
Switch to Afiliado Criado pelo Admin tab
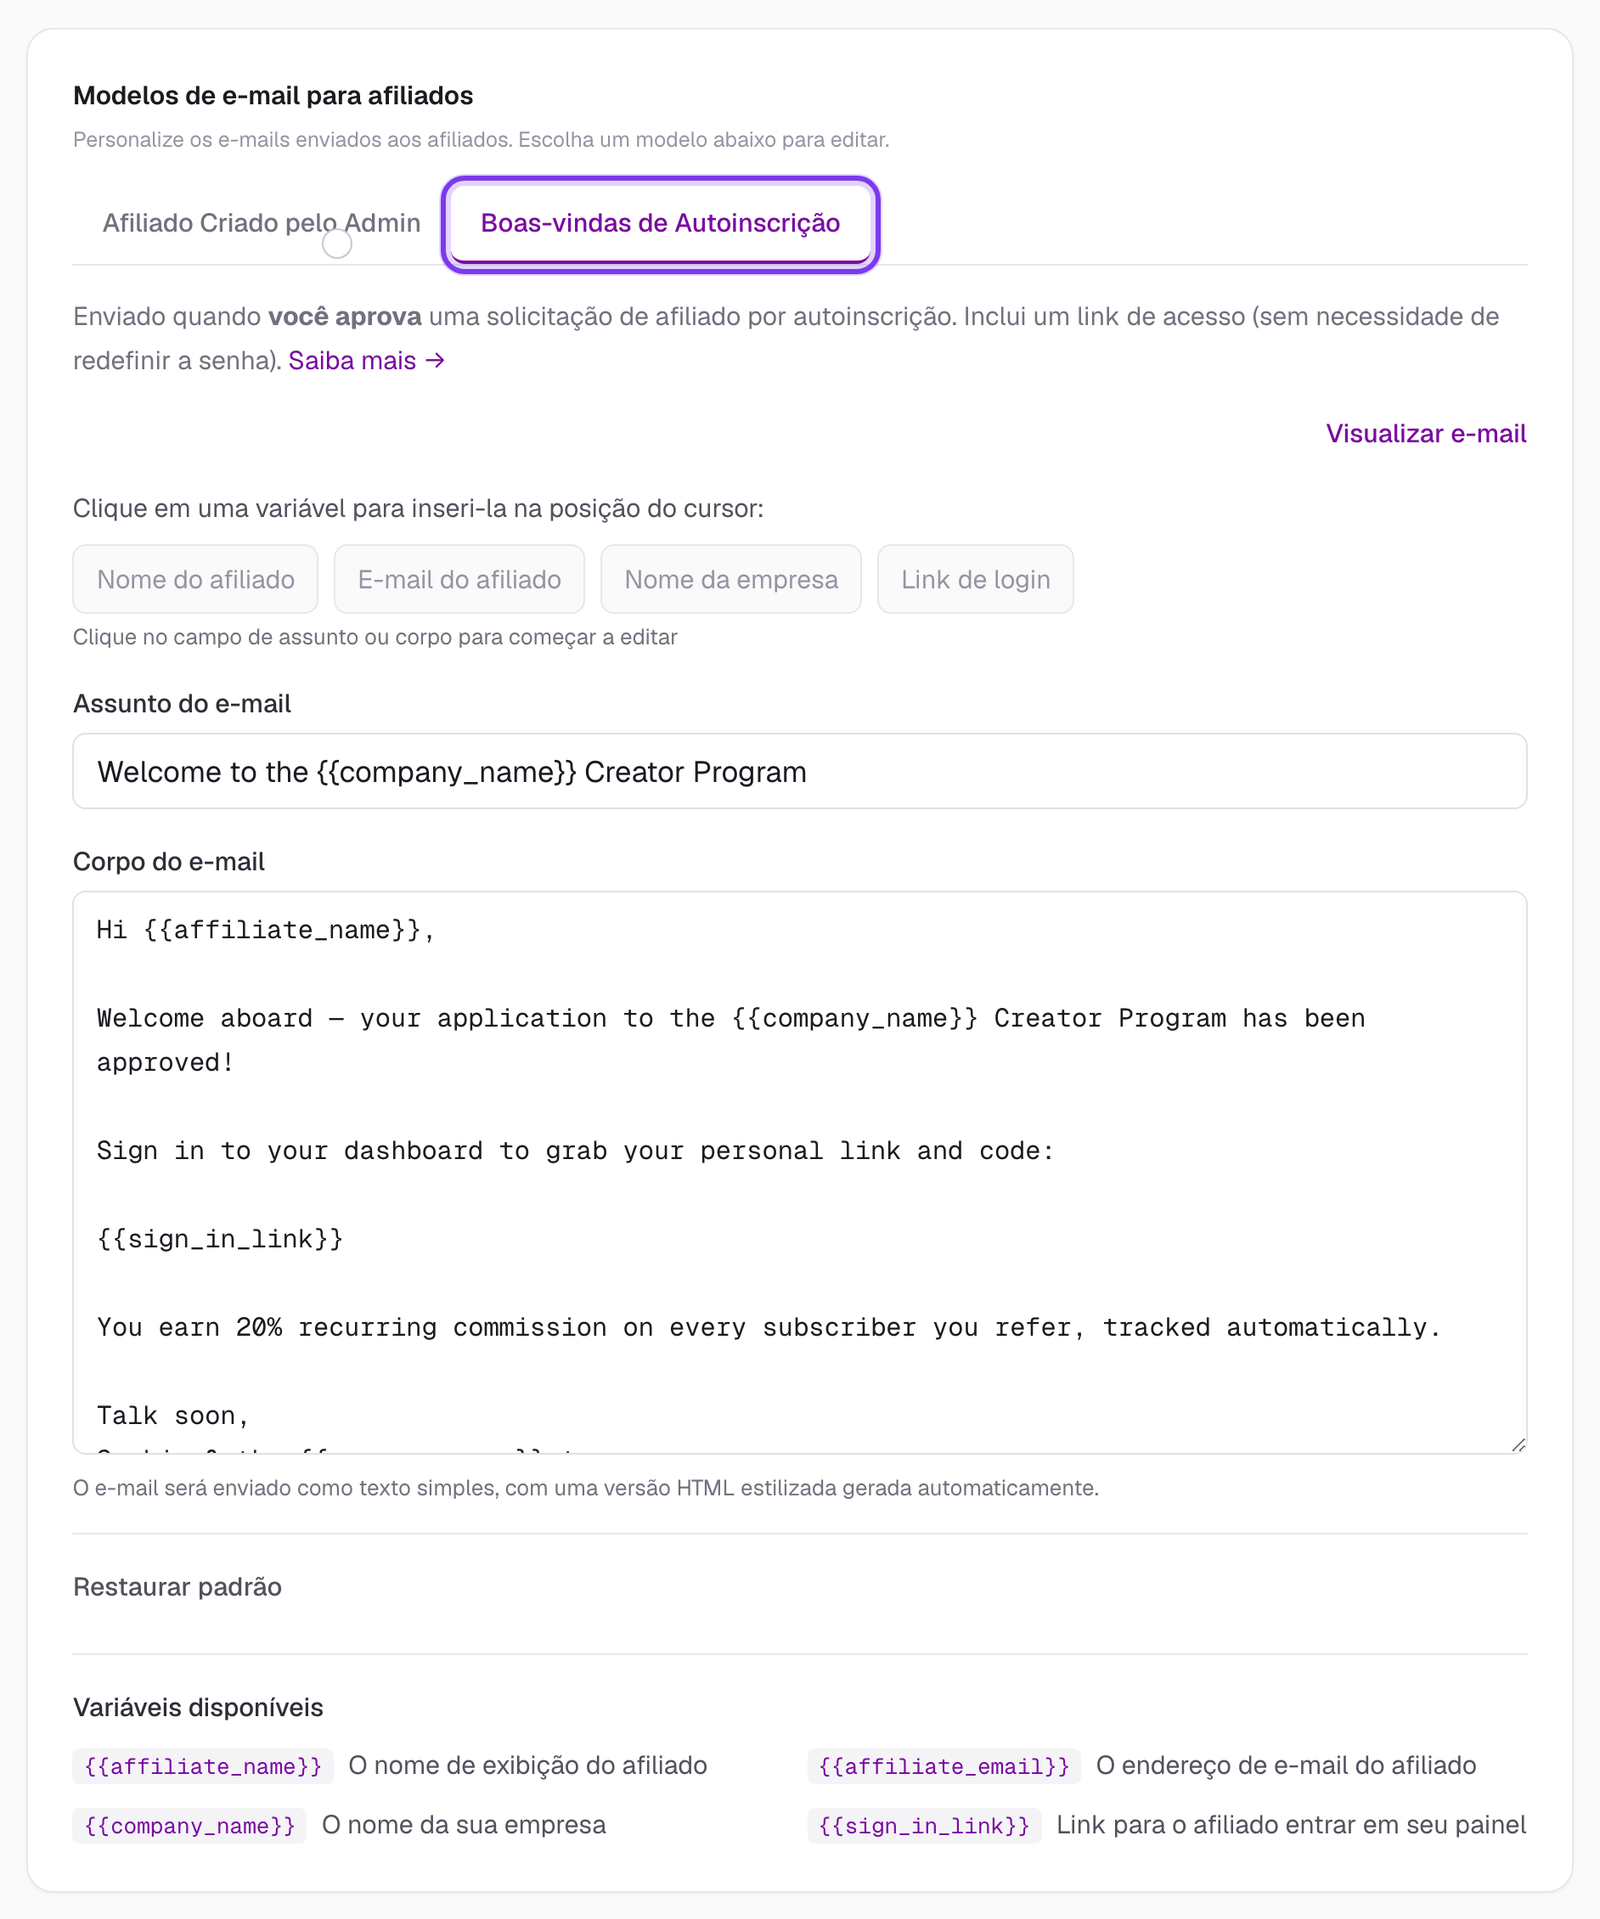tap(261, 223)
